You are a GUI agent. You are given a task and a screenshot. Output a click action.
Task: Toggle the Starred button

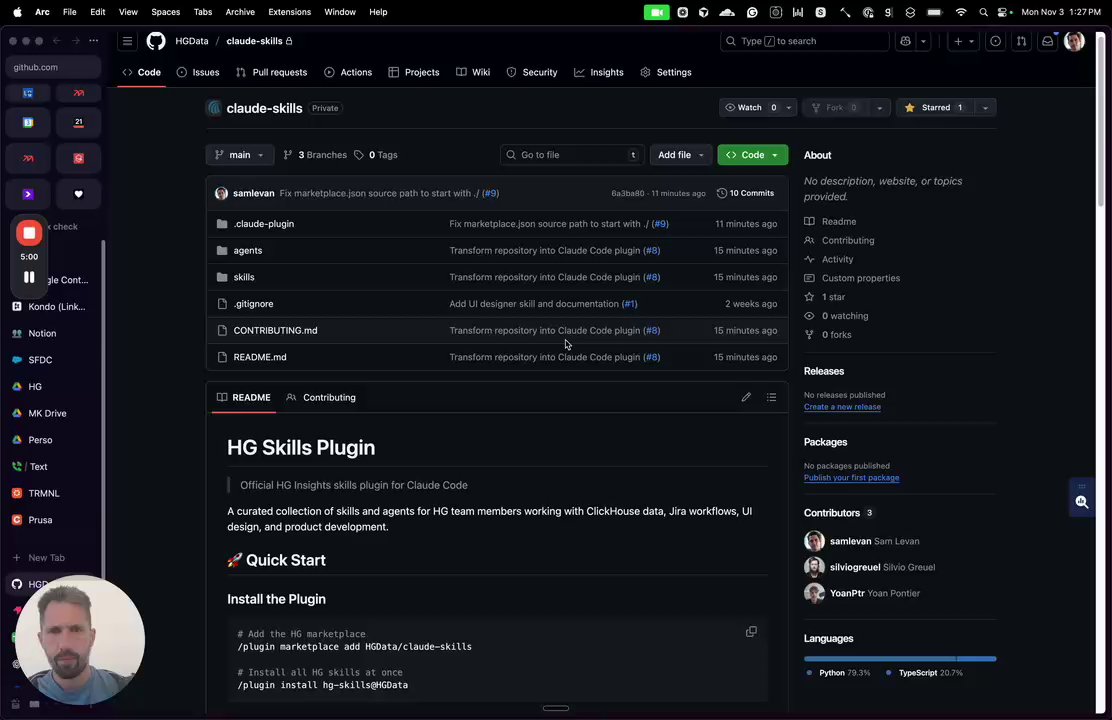[936, 108]
